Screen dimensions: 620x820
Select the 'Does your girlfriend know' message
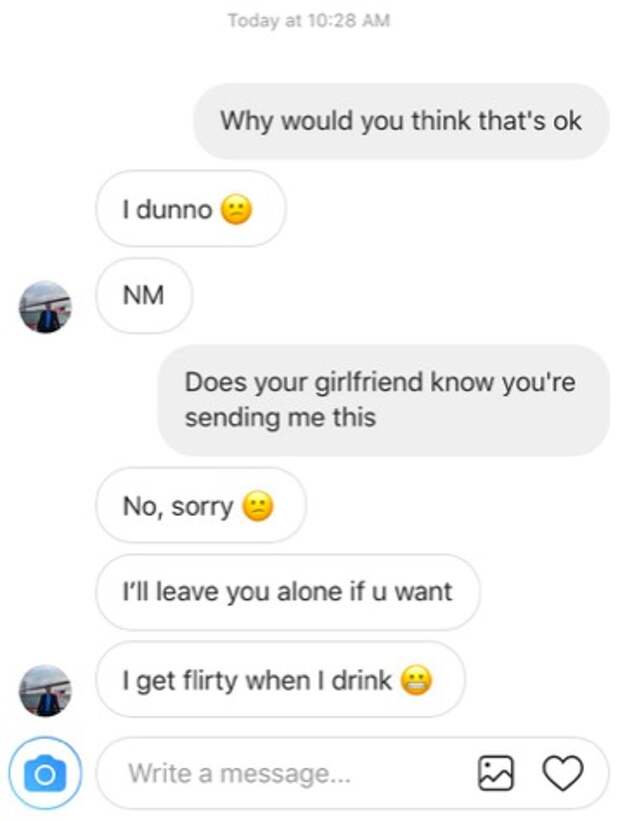pyautogui.click(x=384, y=400)
